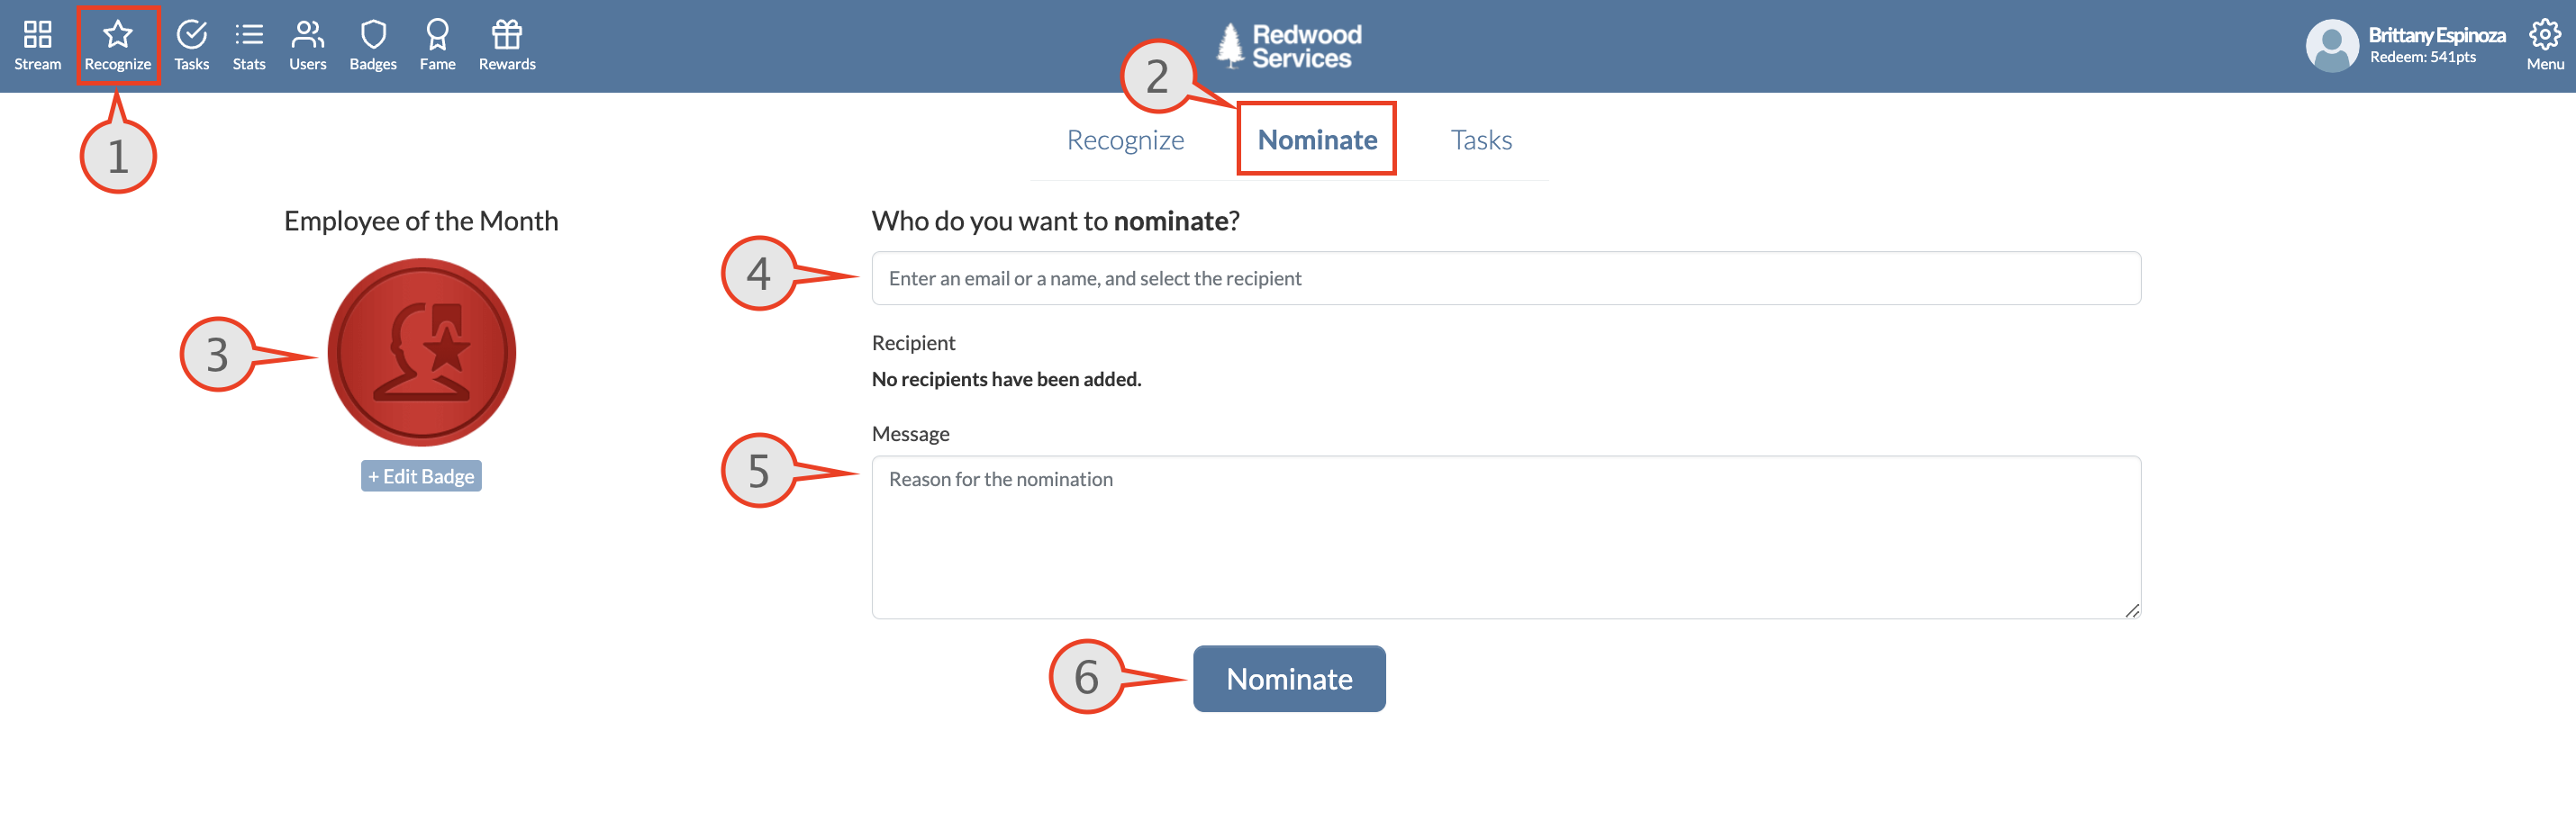Click Brittany Espinoza's profile avatar
2576x839 pixels.
(x=2331, y=46)
